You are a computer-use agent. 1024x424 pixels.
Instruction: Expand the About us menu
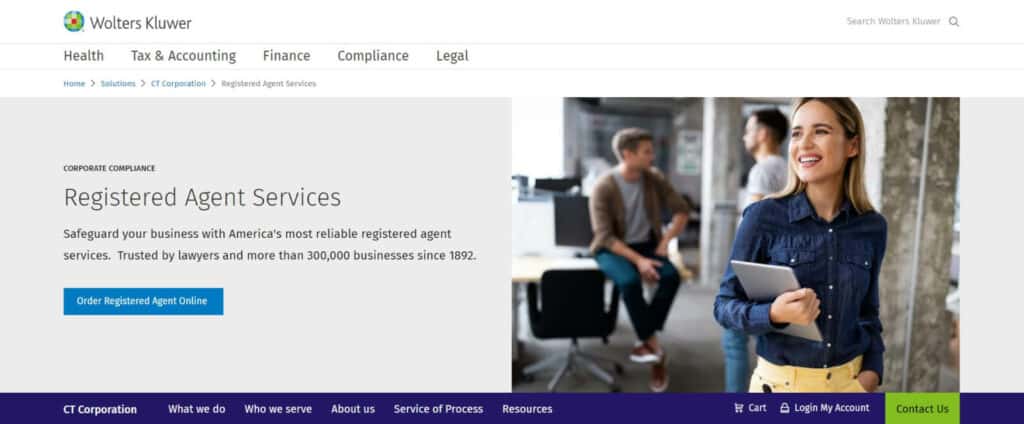click(x=353, y=409)
